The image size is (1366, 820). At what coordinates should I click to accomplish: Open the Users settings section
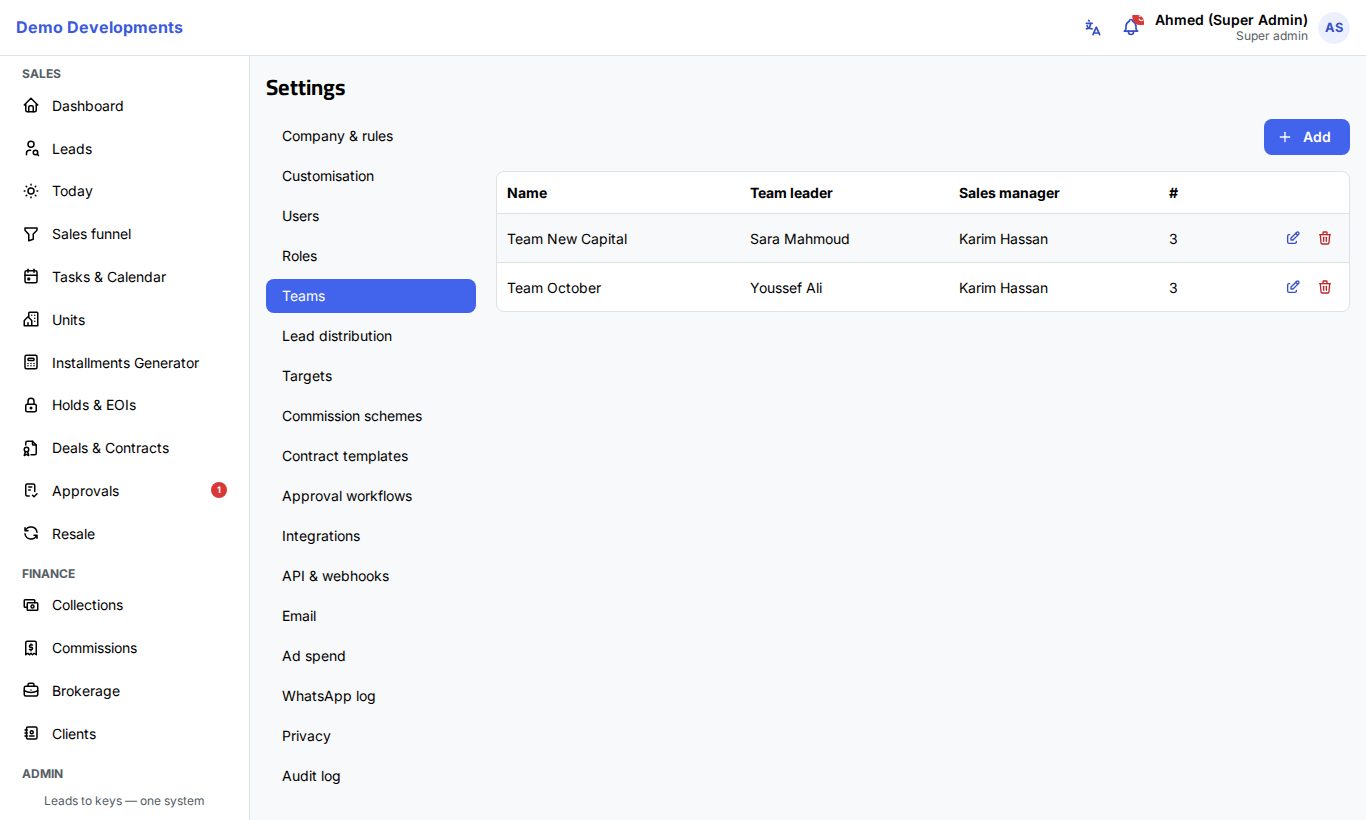pos(371,216)
